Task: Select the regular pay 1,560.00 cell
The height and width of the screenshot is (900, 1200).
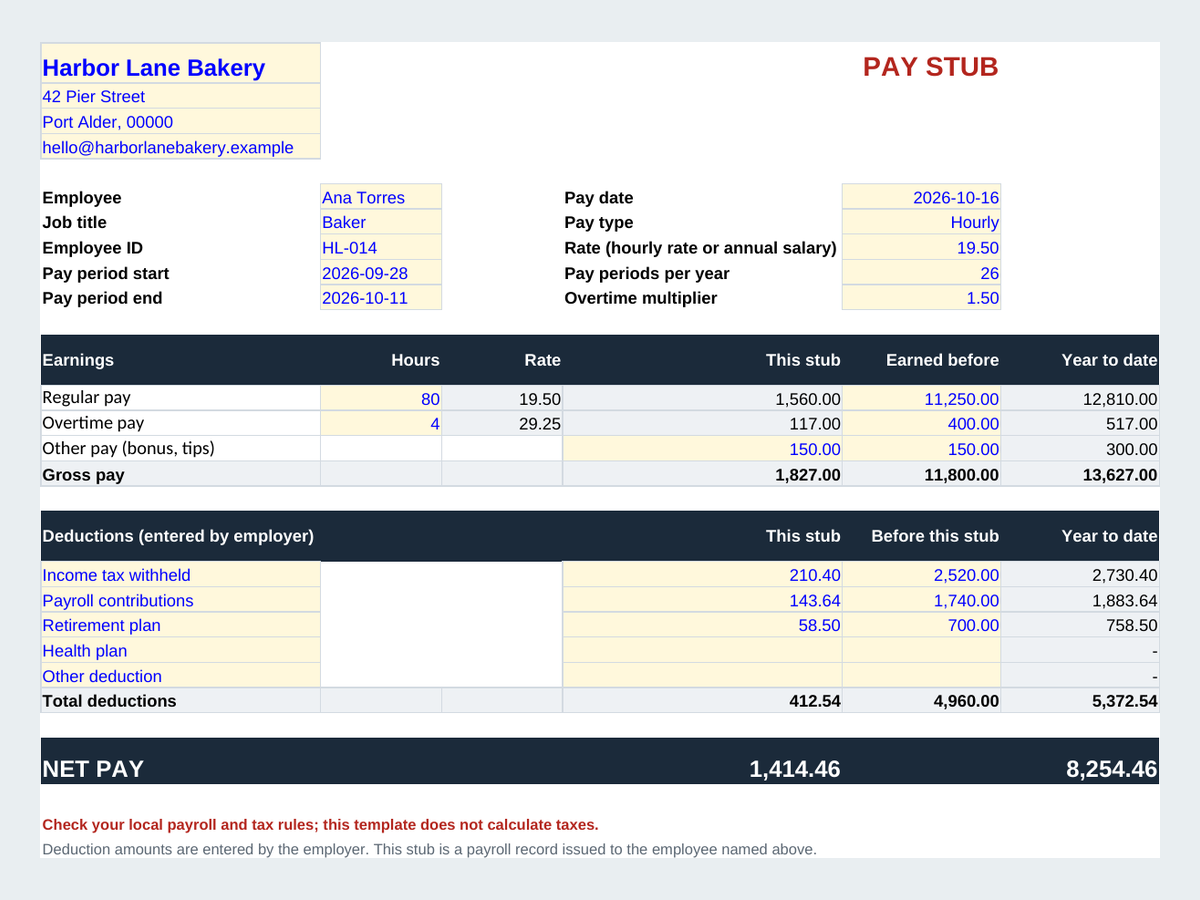Action: 702,398
